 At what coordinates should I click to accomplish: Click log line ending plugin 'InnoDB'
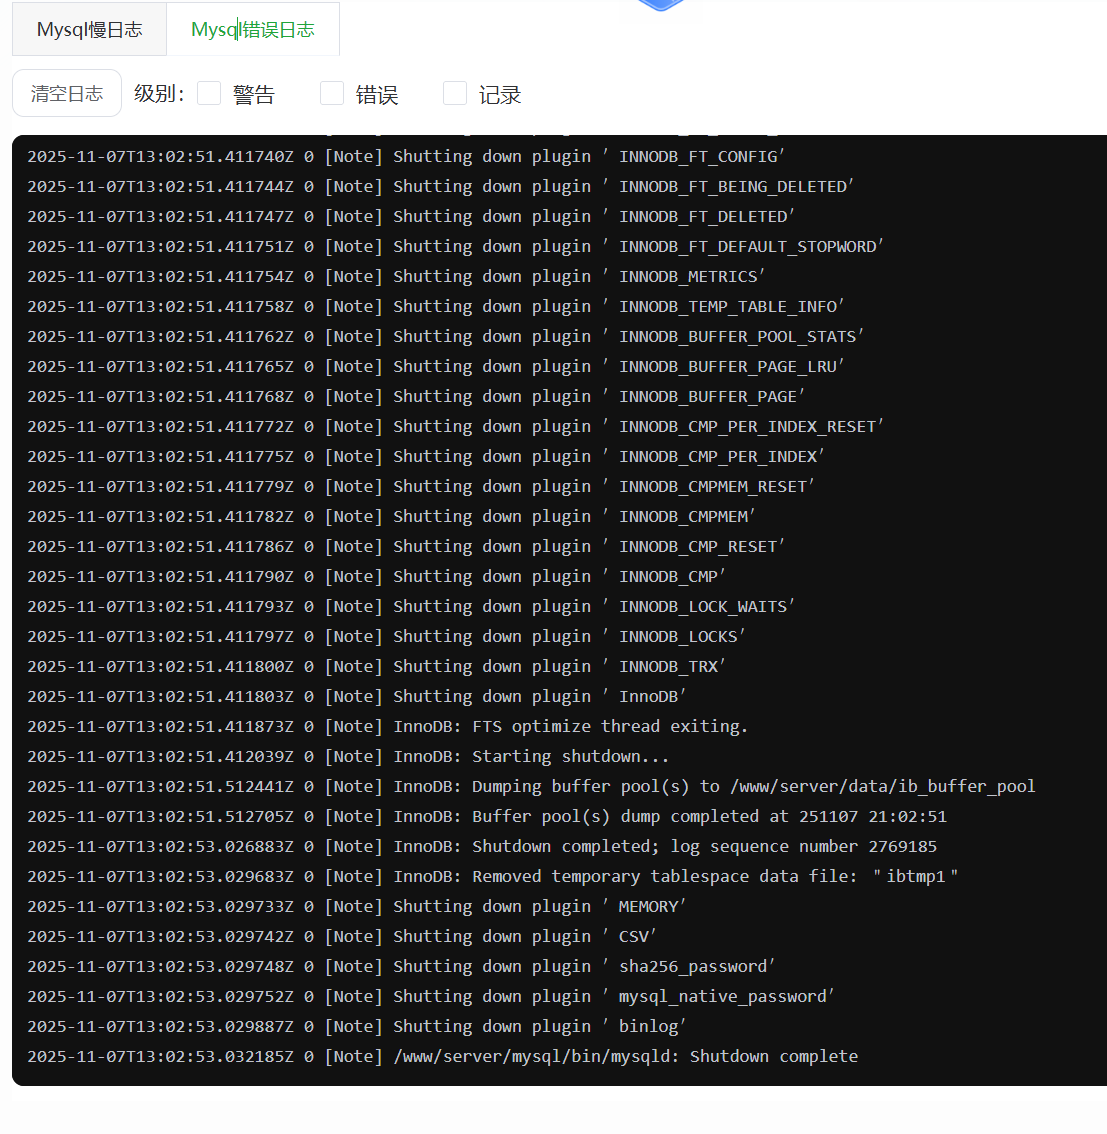356,697
